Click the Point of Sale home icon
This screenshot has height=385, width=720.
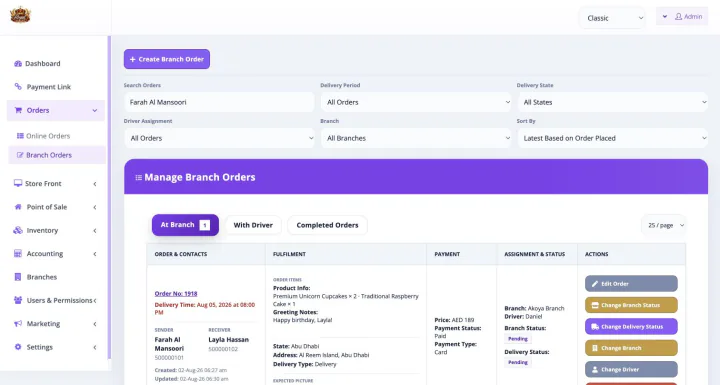[18, 207]
